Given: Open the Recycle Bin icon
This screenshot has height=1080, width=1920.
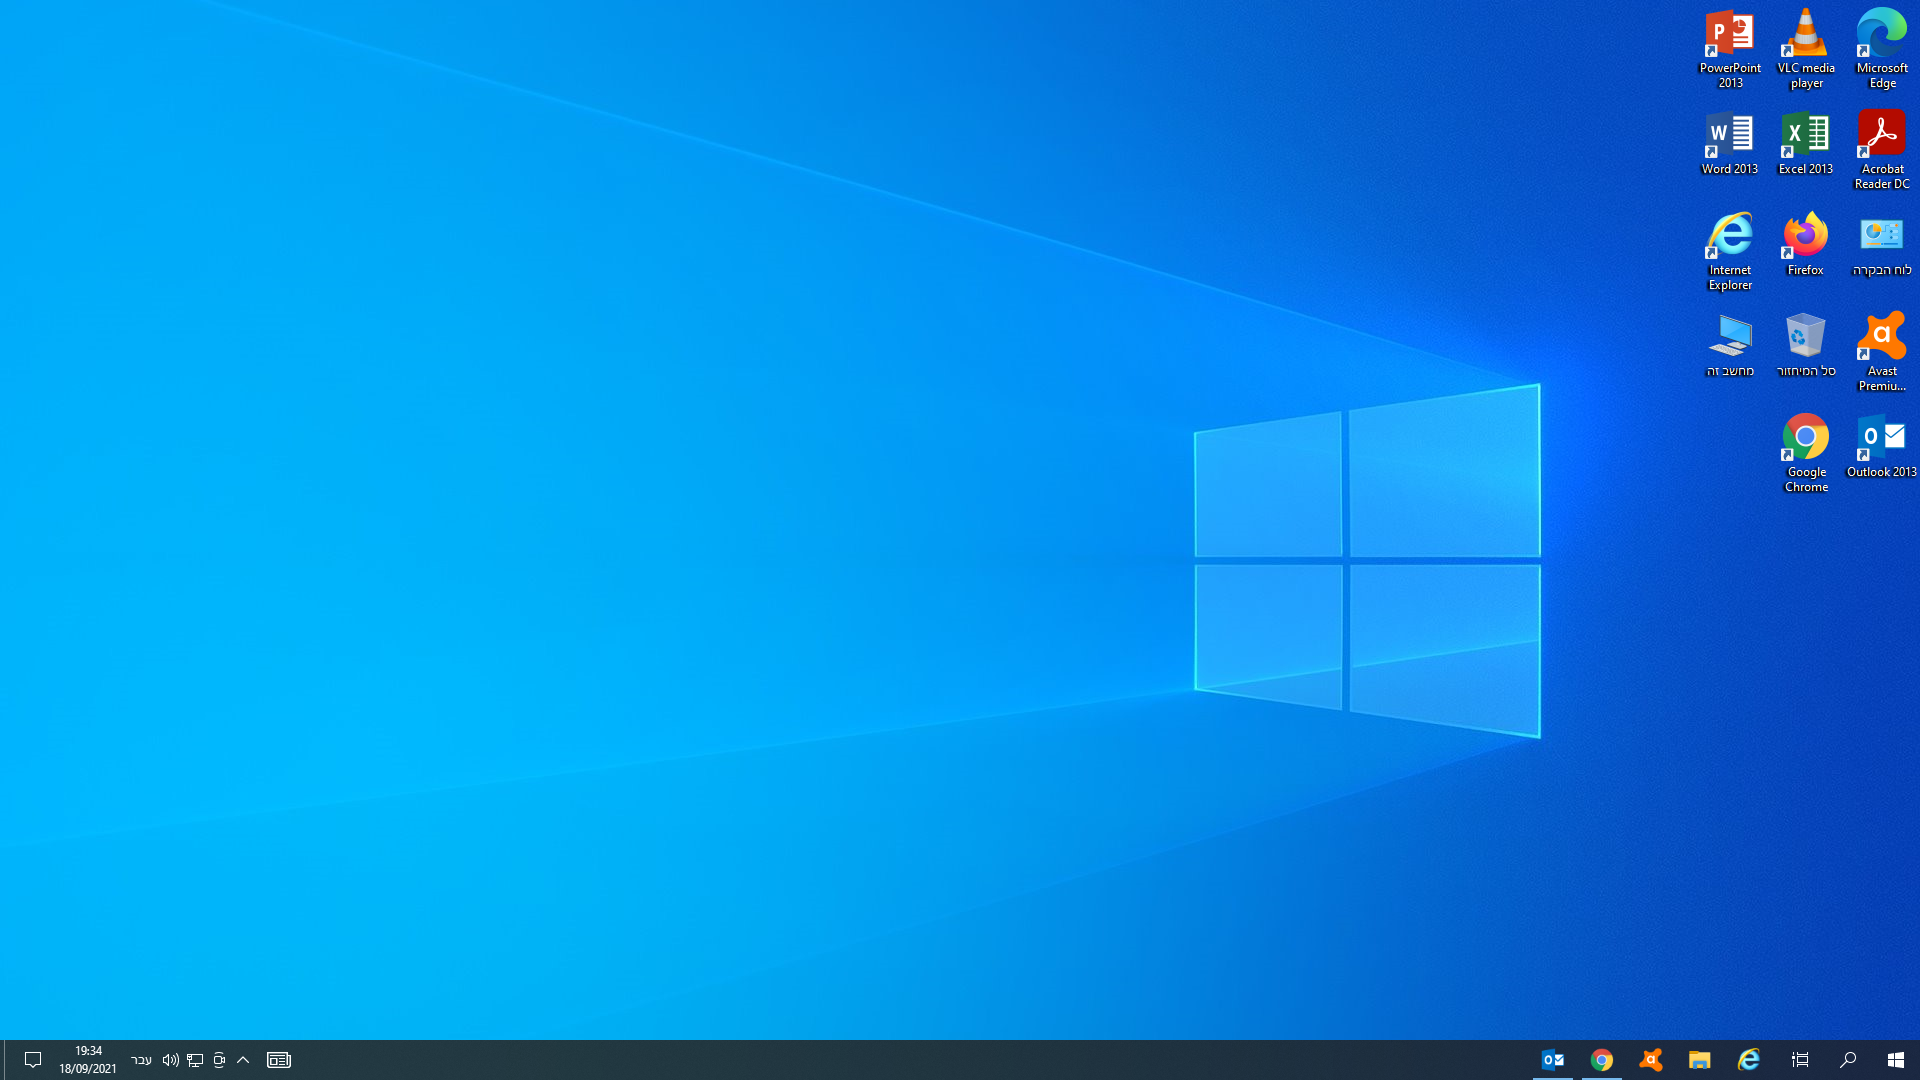Looking at the screenshot, I should click(1806, 337).
